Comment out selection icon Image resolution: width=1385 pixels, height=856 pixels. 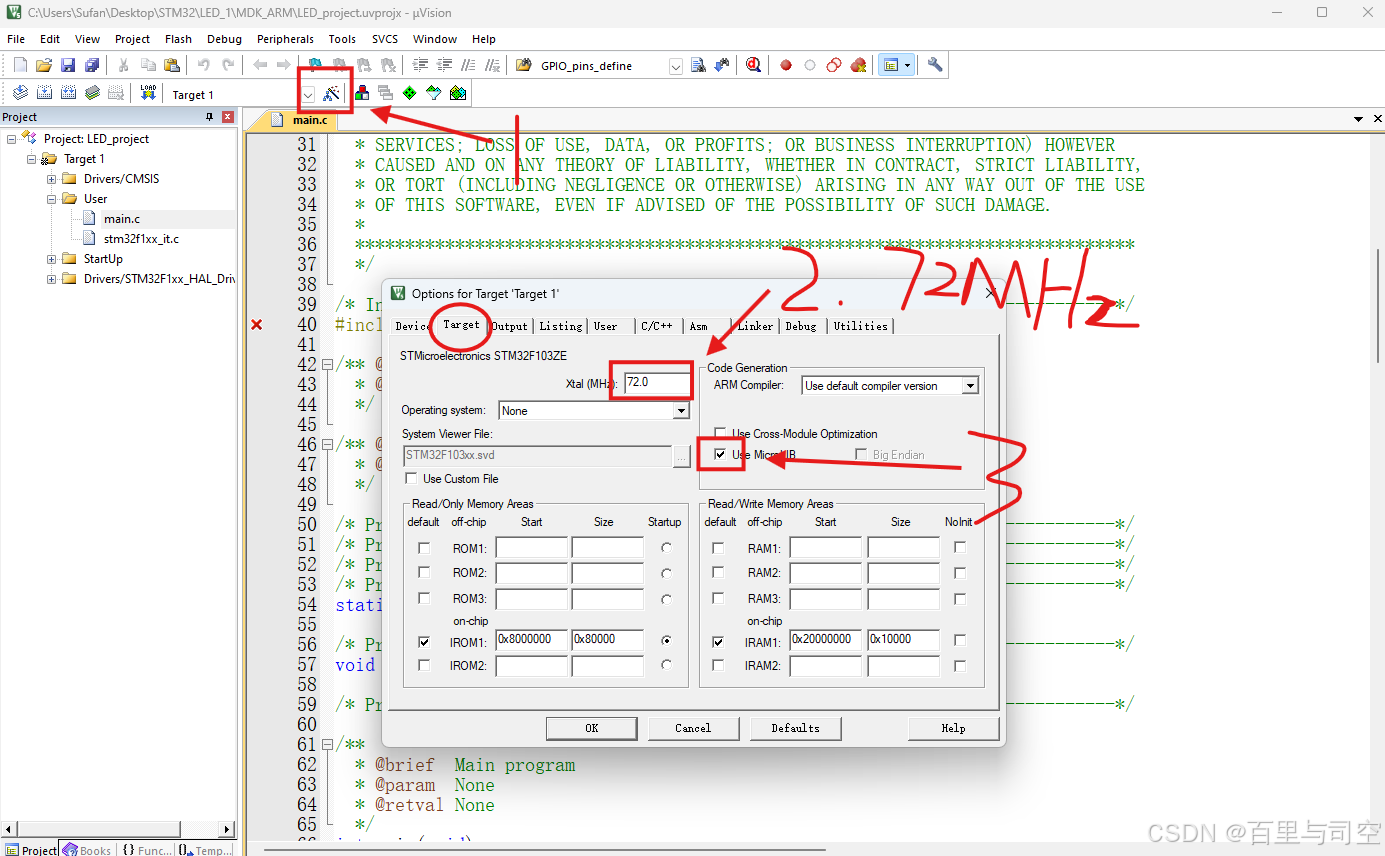[x=468, y=65]
